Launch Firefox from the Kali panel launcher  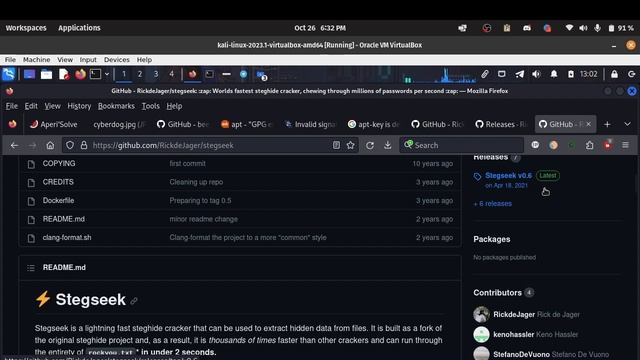pyautogui.click(x=80, y=74)
